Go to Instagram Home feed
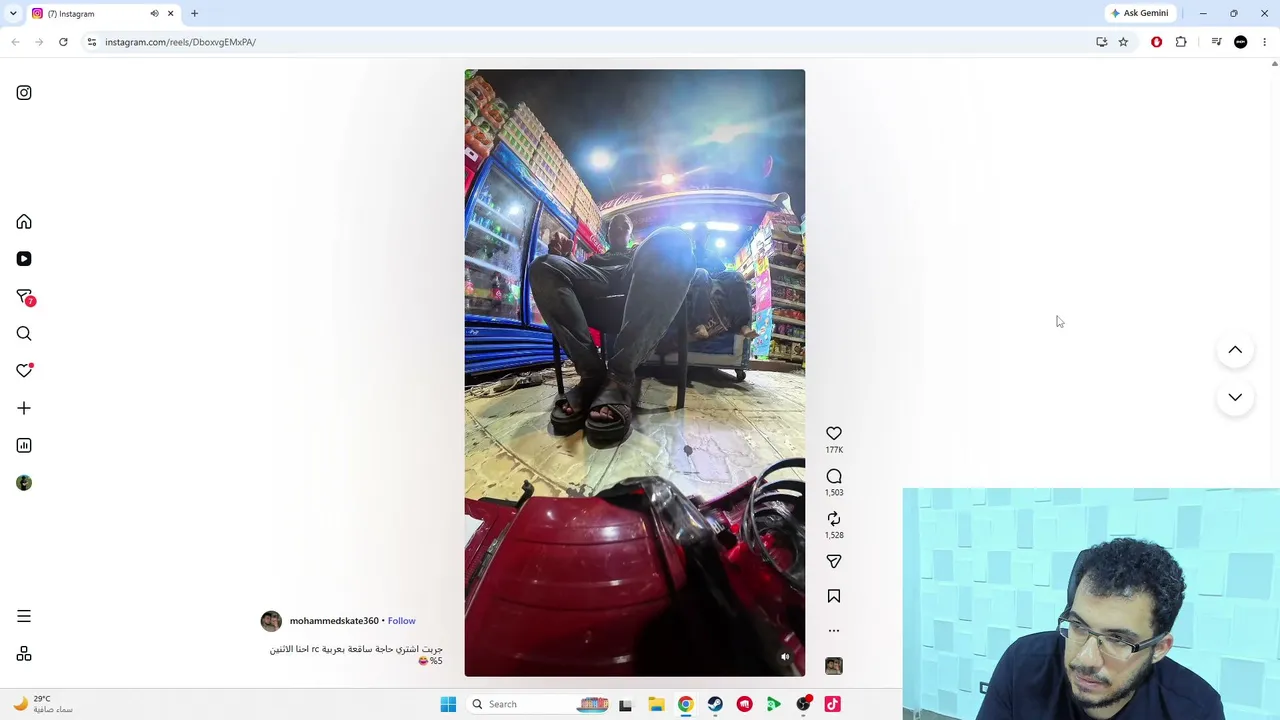 click(x=24, y=222)
